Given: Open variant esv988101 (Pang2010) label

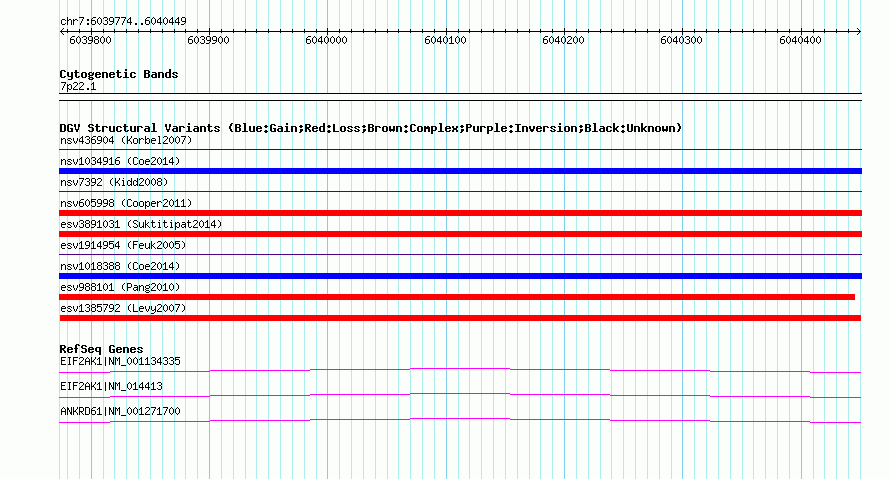Looking at the screenshot, I should 120,287.
